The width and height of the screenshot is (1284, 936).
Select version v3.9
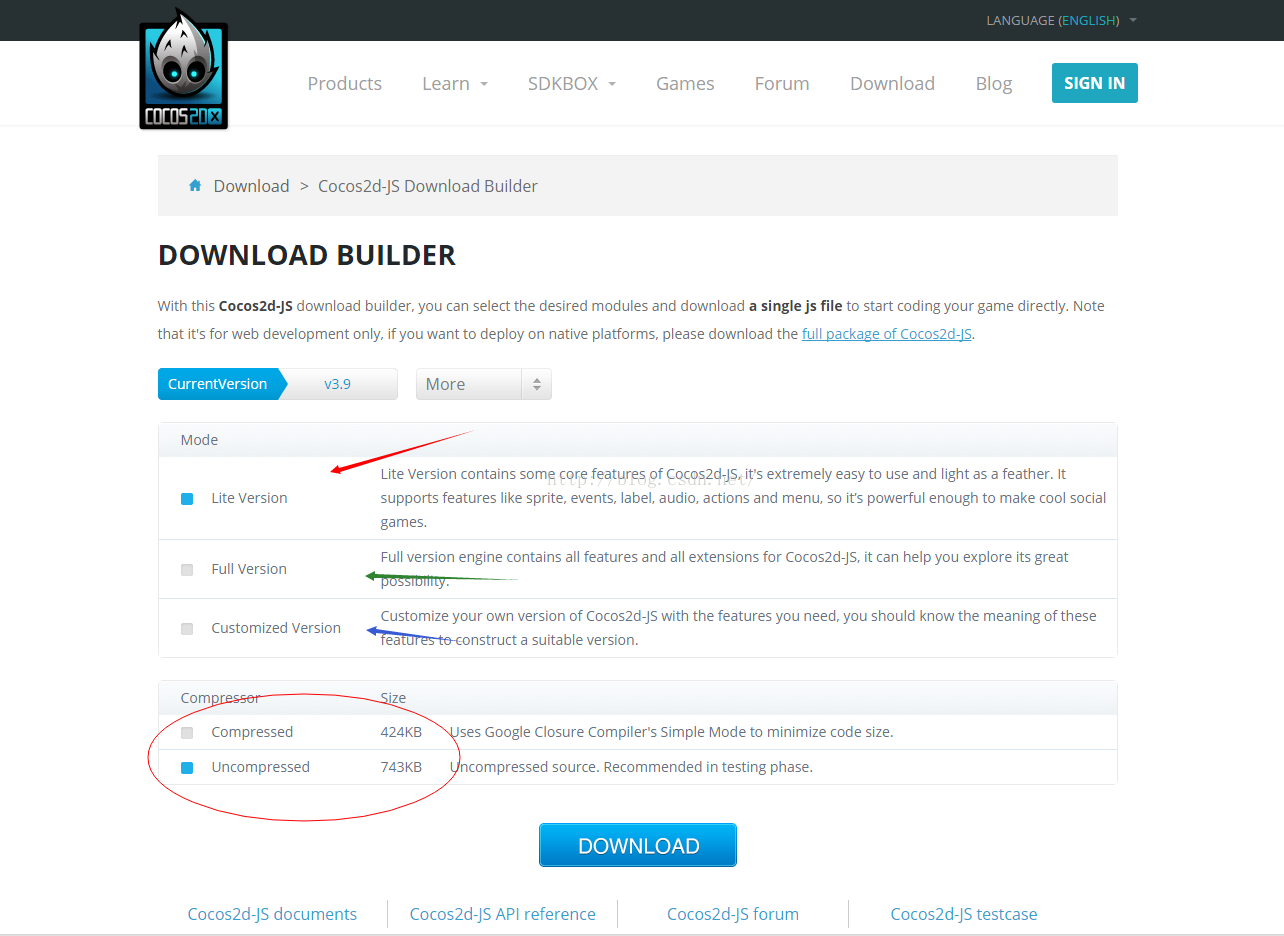[x=338, y=384]
